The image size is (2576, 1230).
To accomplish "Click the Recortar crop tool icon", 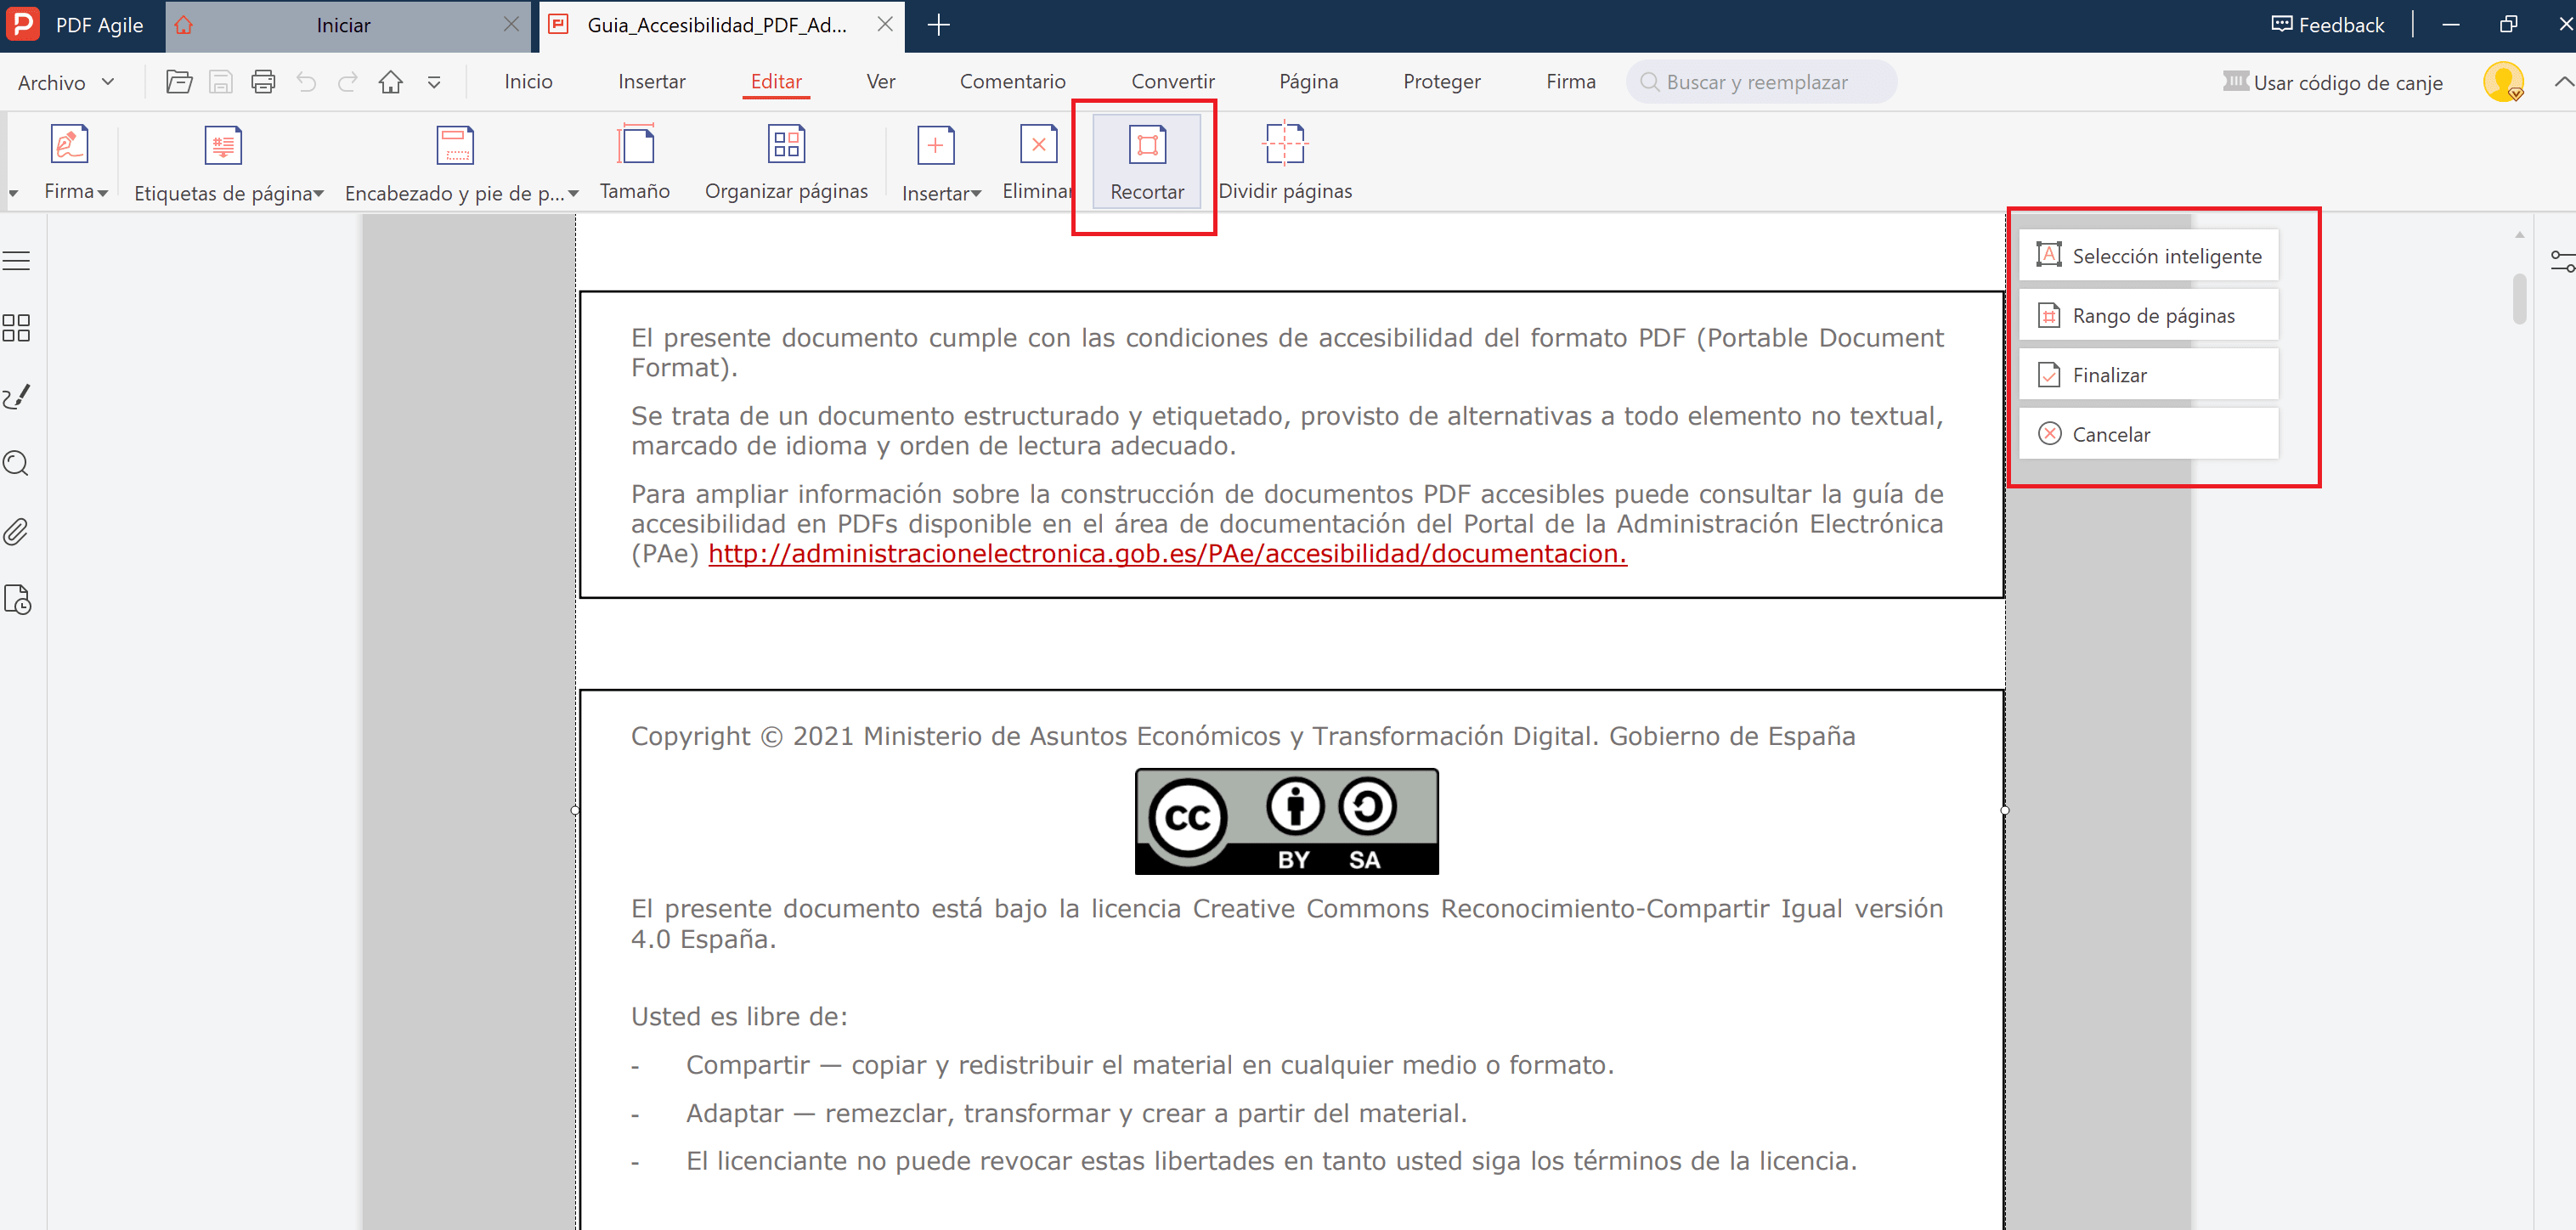I will point(1146,146).
